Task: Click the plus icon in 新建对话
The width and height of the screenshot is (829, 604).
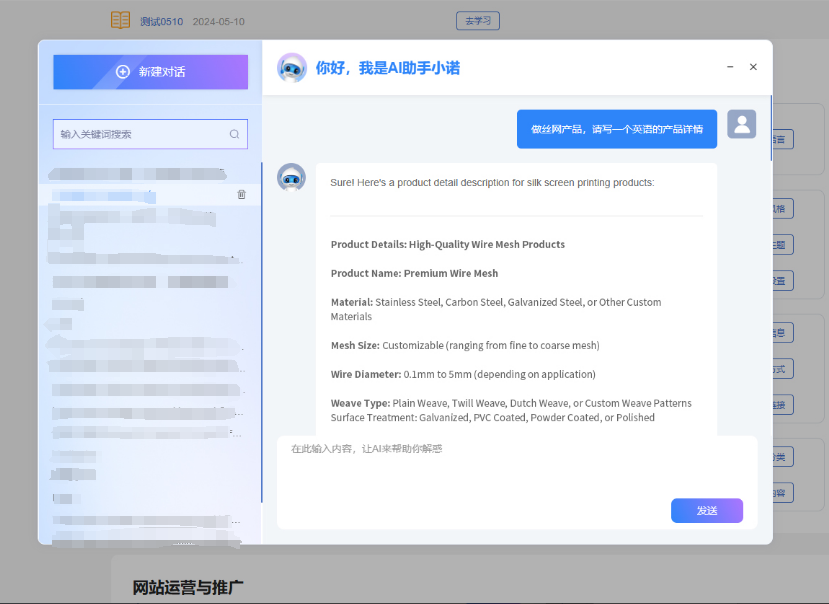Action: [123, 72]
